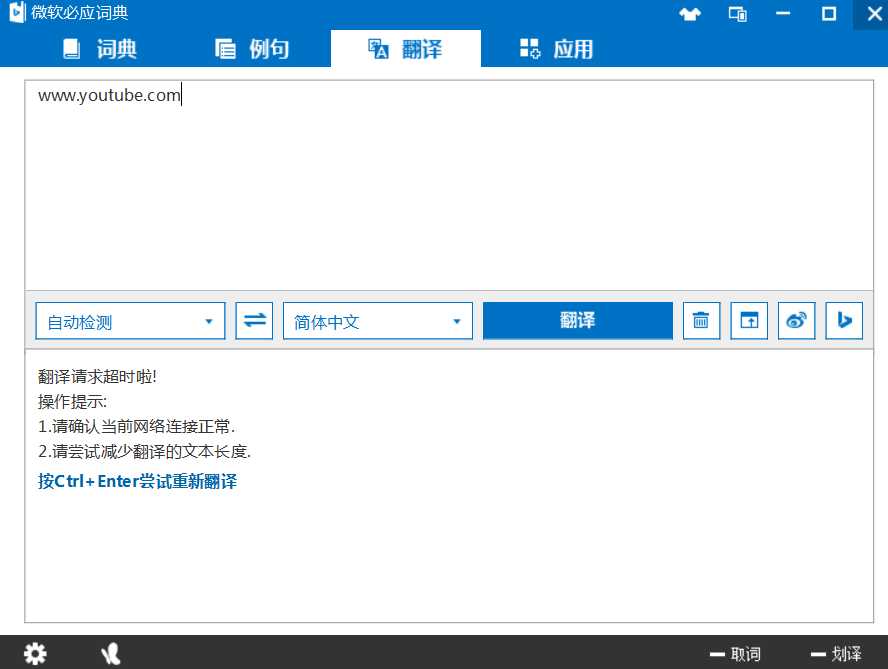888x669 pixels.
Task: Open Bing search icon button
Action: pyautogui.click(x=844, y=321)
